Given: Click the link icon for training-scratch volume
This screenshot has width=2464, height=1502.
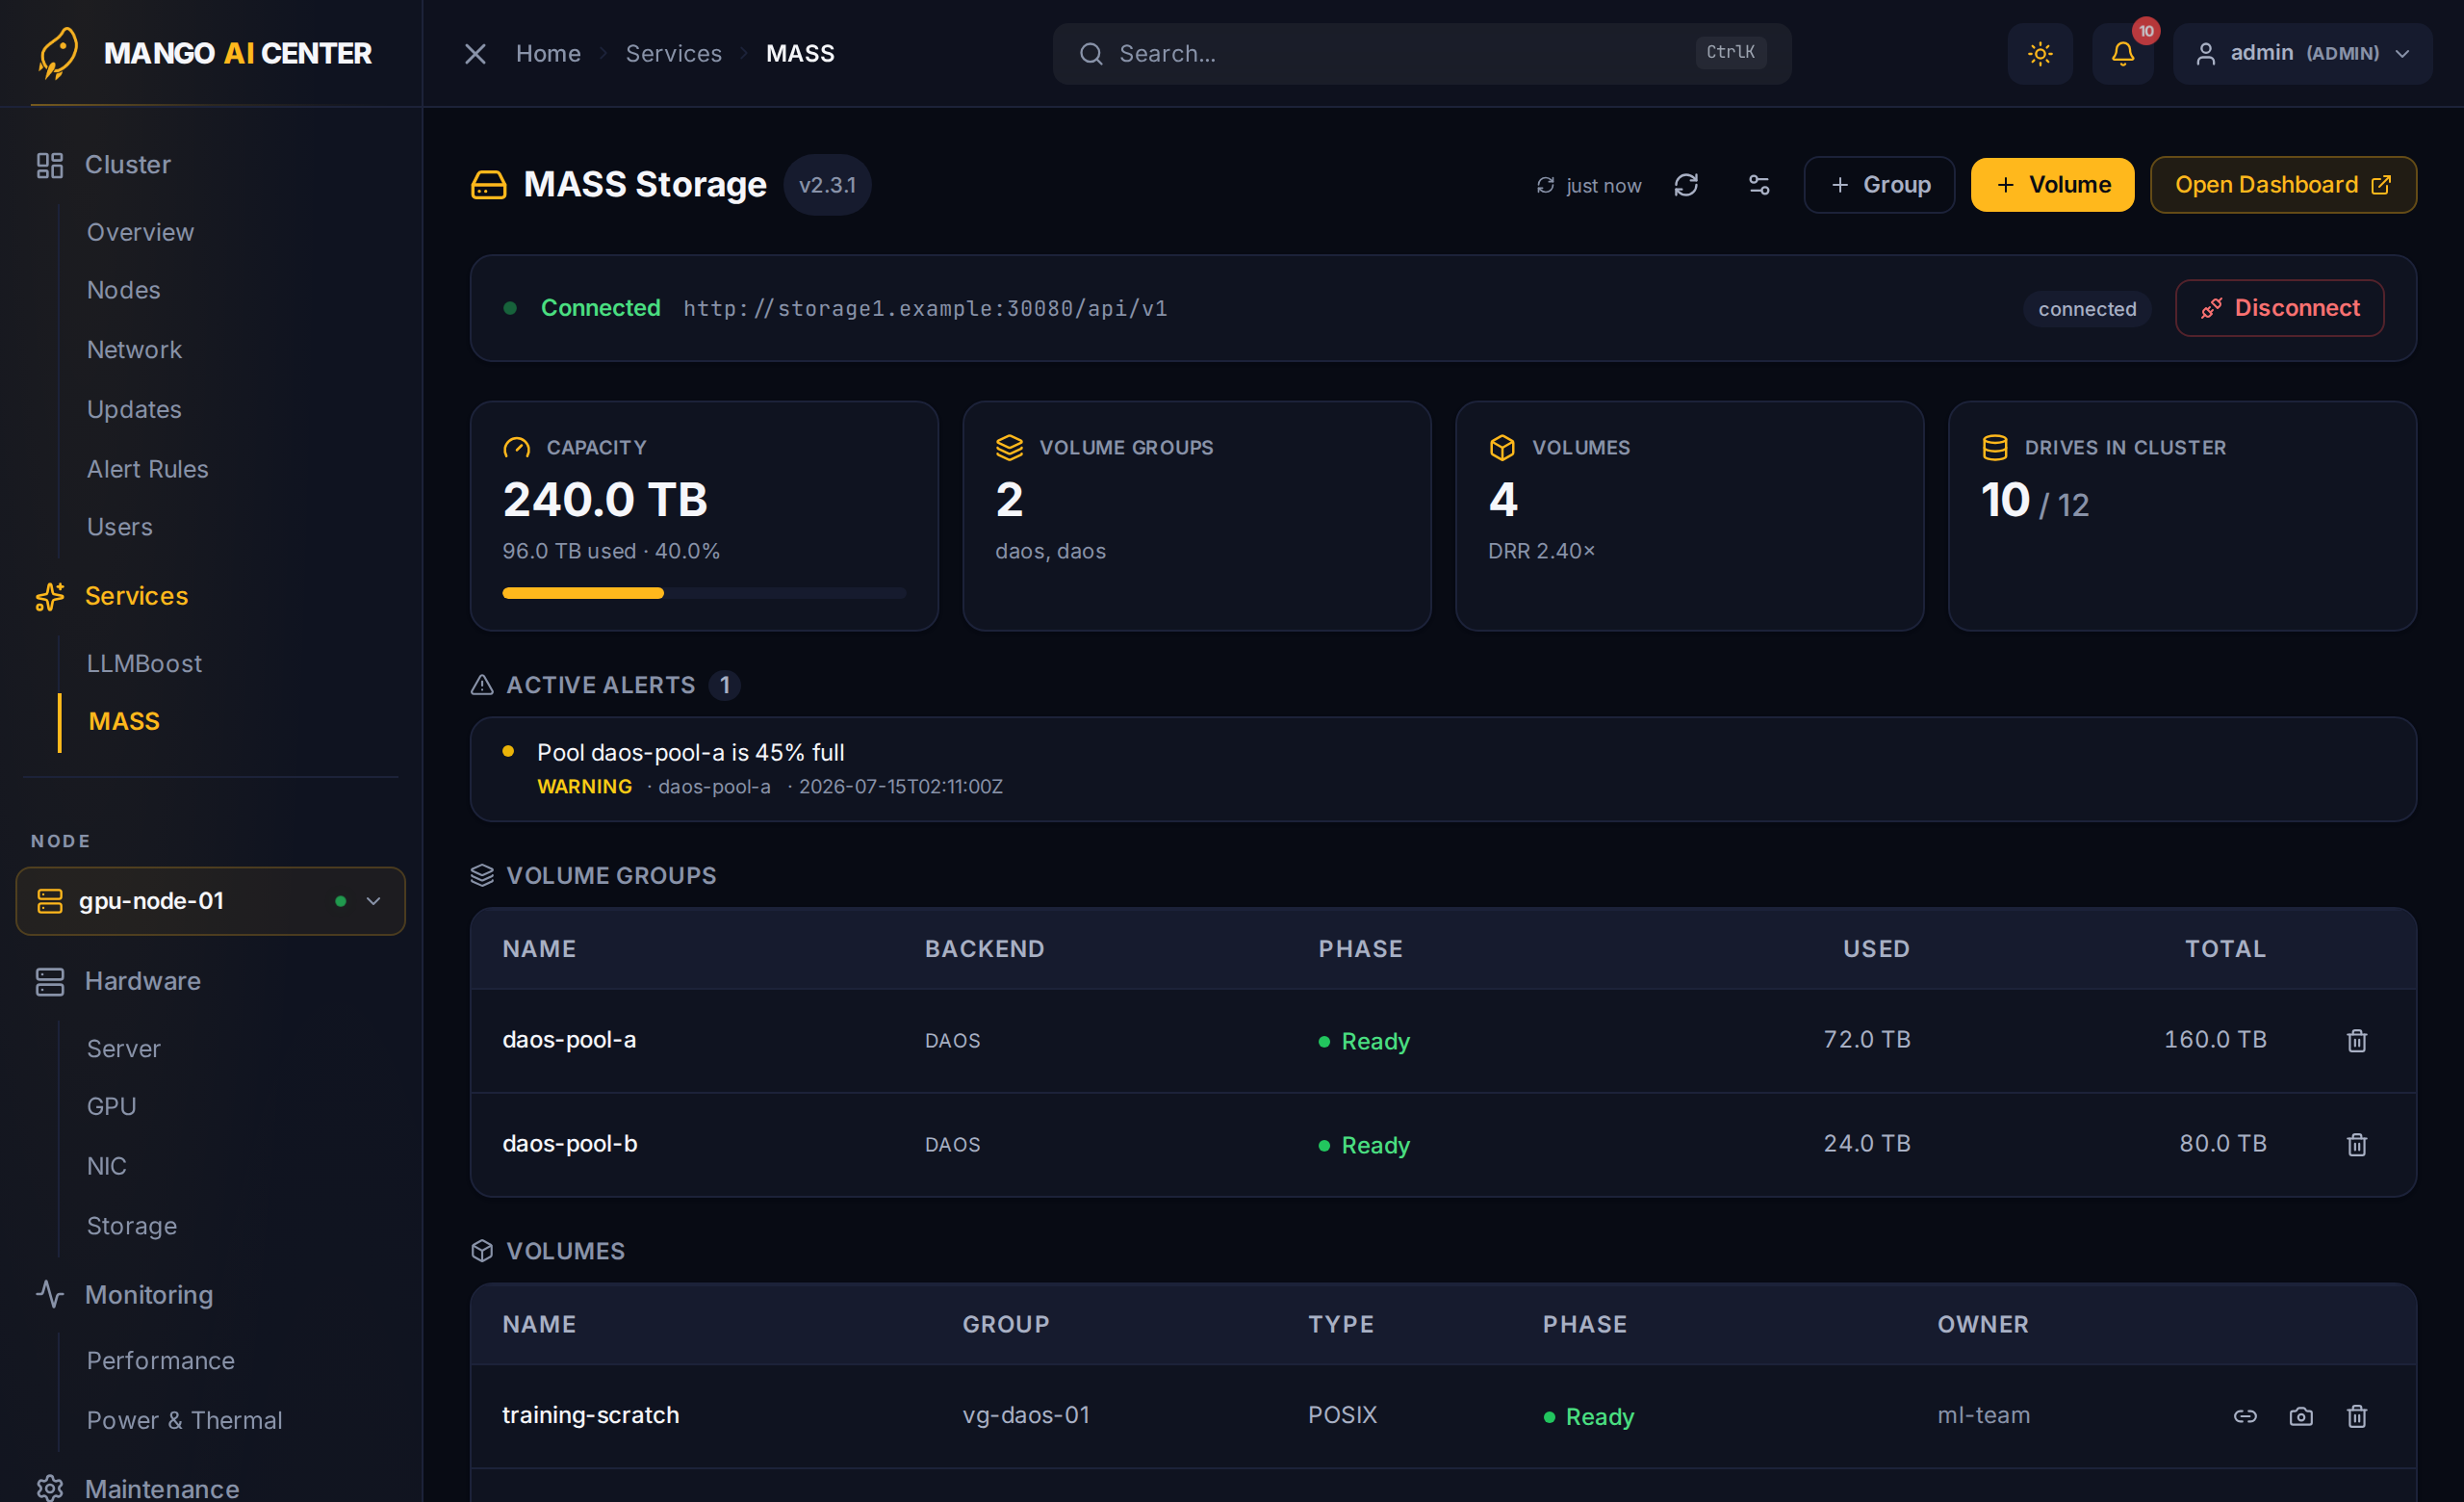Looking at the screenshot, I should tap(2245, 1416).
